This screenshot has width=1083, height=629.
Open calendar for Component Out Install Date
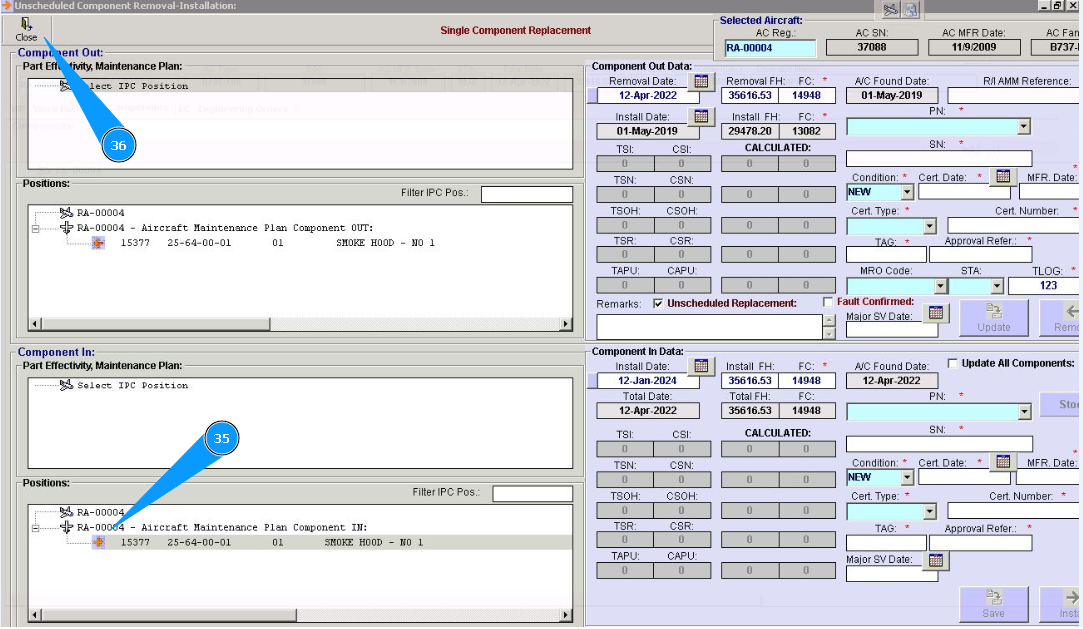coord(701,117)
